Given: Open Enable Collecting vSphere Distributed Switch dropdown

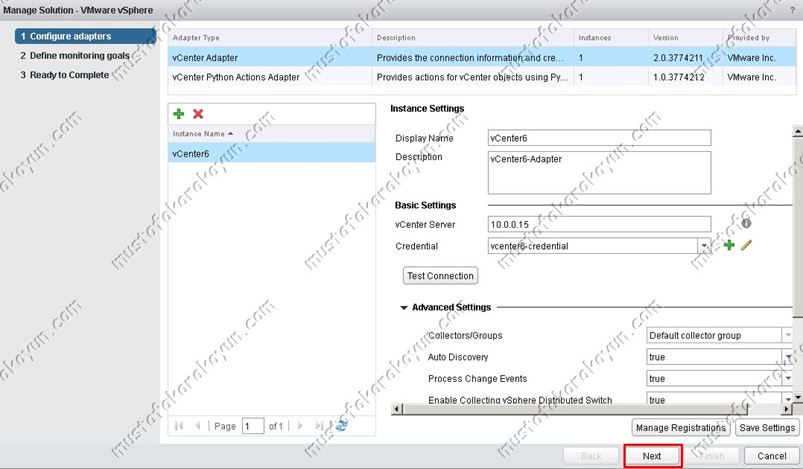Looking at the screenshot, I should click(788, 399).
